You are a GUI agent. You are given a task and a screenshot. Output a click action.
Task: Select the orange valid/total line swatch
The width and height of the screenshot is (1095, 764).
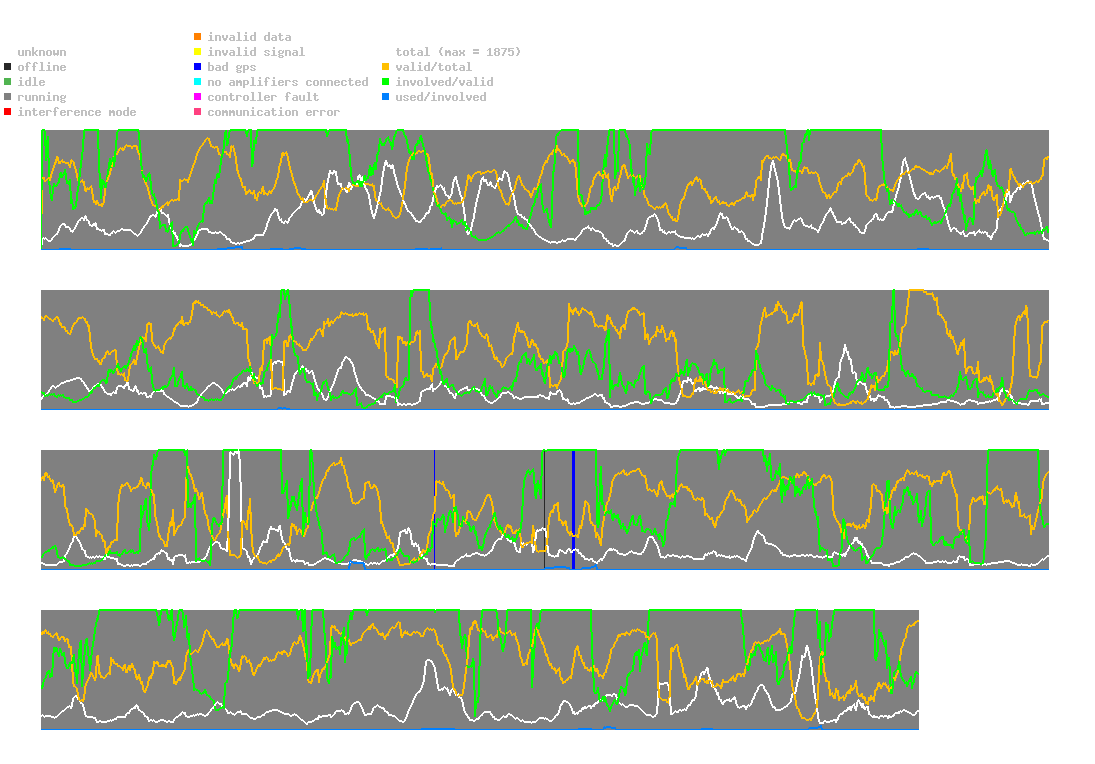click(x=386, y=67)
